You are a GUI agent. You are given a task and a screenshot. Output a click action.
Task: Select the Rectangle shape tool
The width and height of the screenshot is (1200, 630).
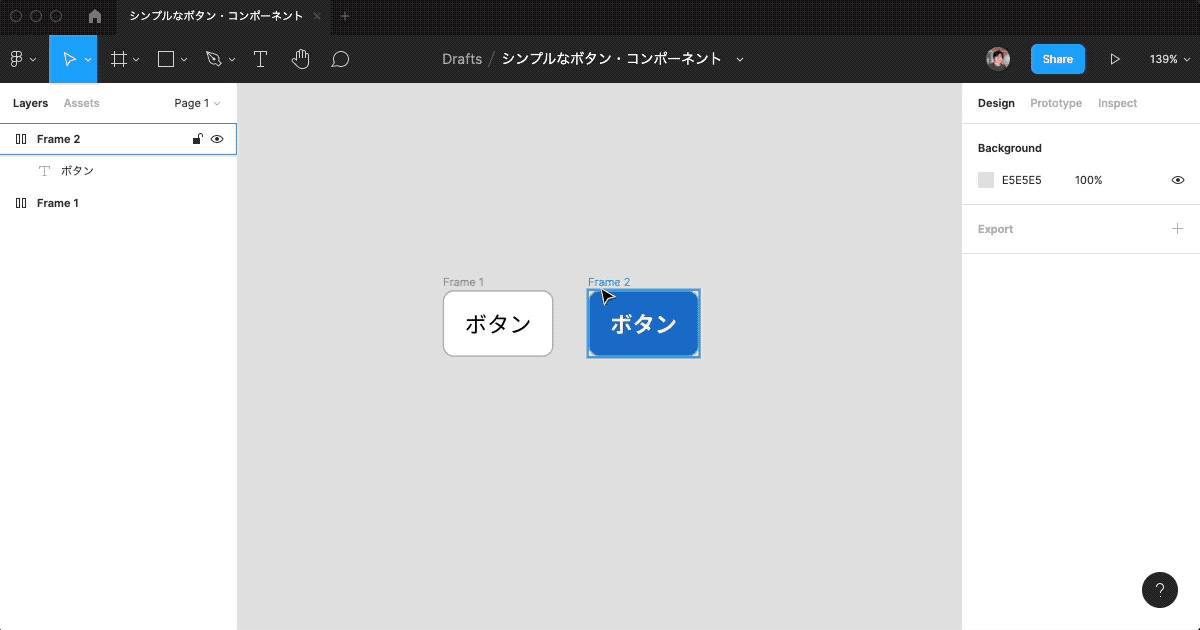pos(164,59)
